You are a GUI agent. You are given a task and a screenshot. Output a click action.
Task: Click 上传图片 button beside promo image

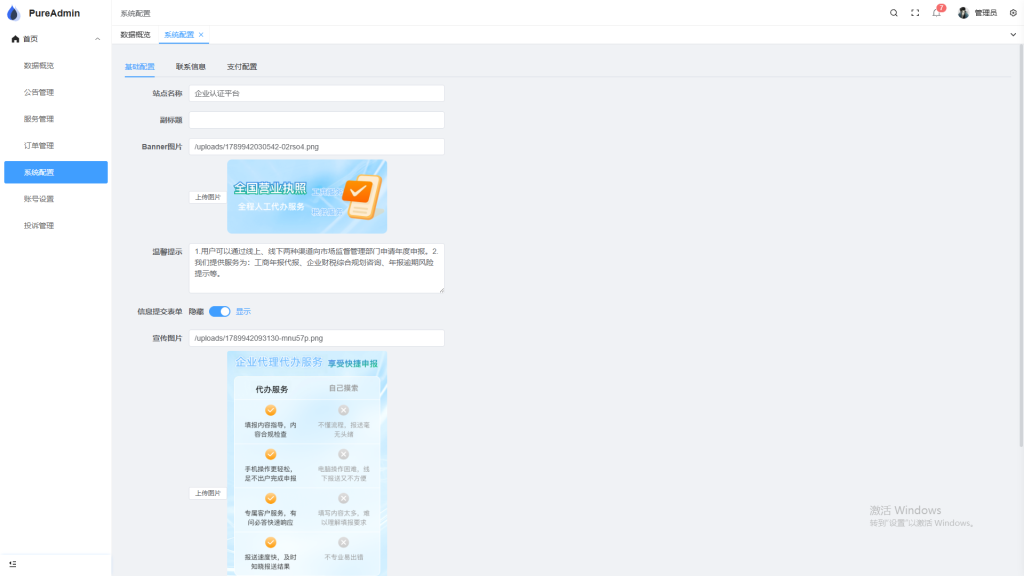pyautogui.click(x=208, y=493)
